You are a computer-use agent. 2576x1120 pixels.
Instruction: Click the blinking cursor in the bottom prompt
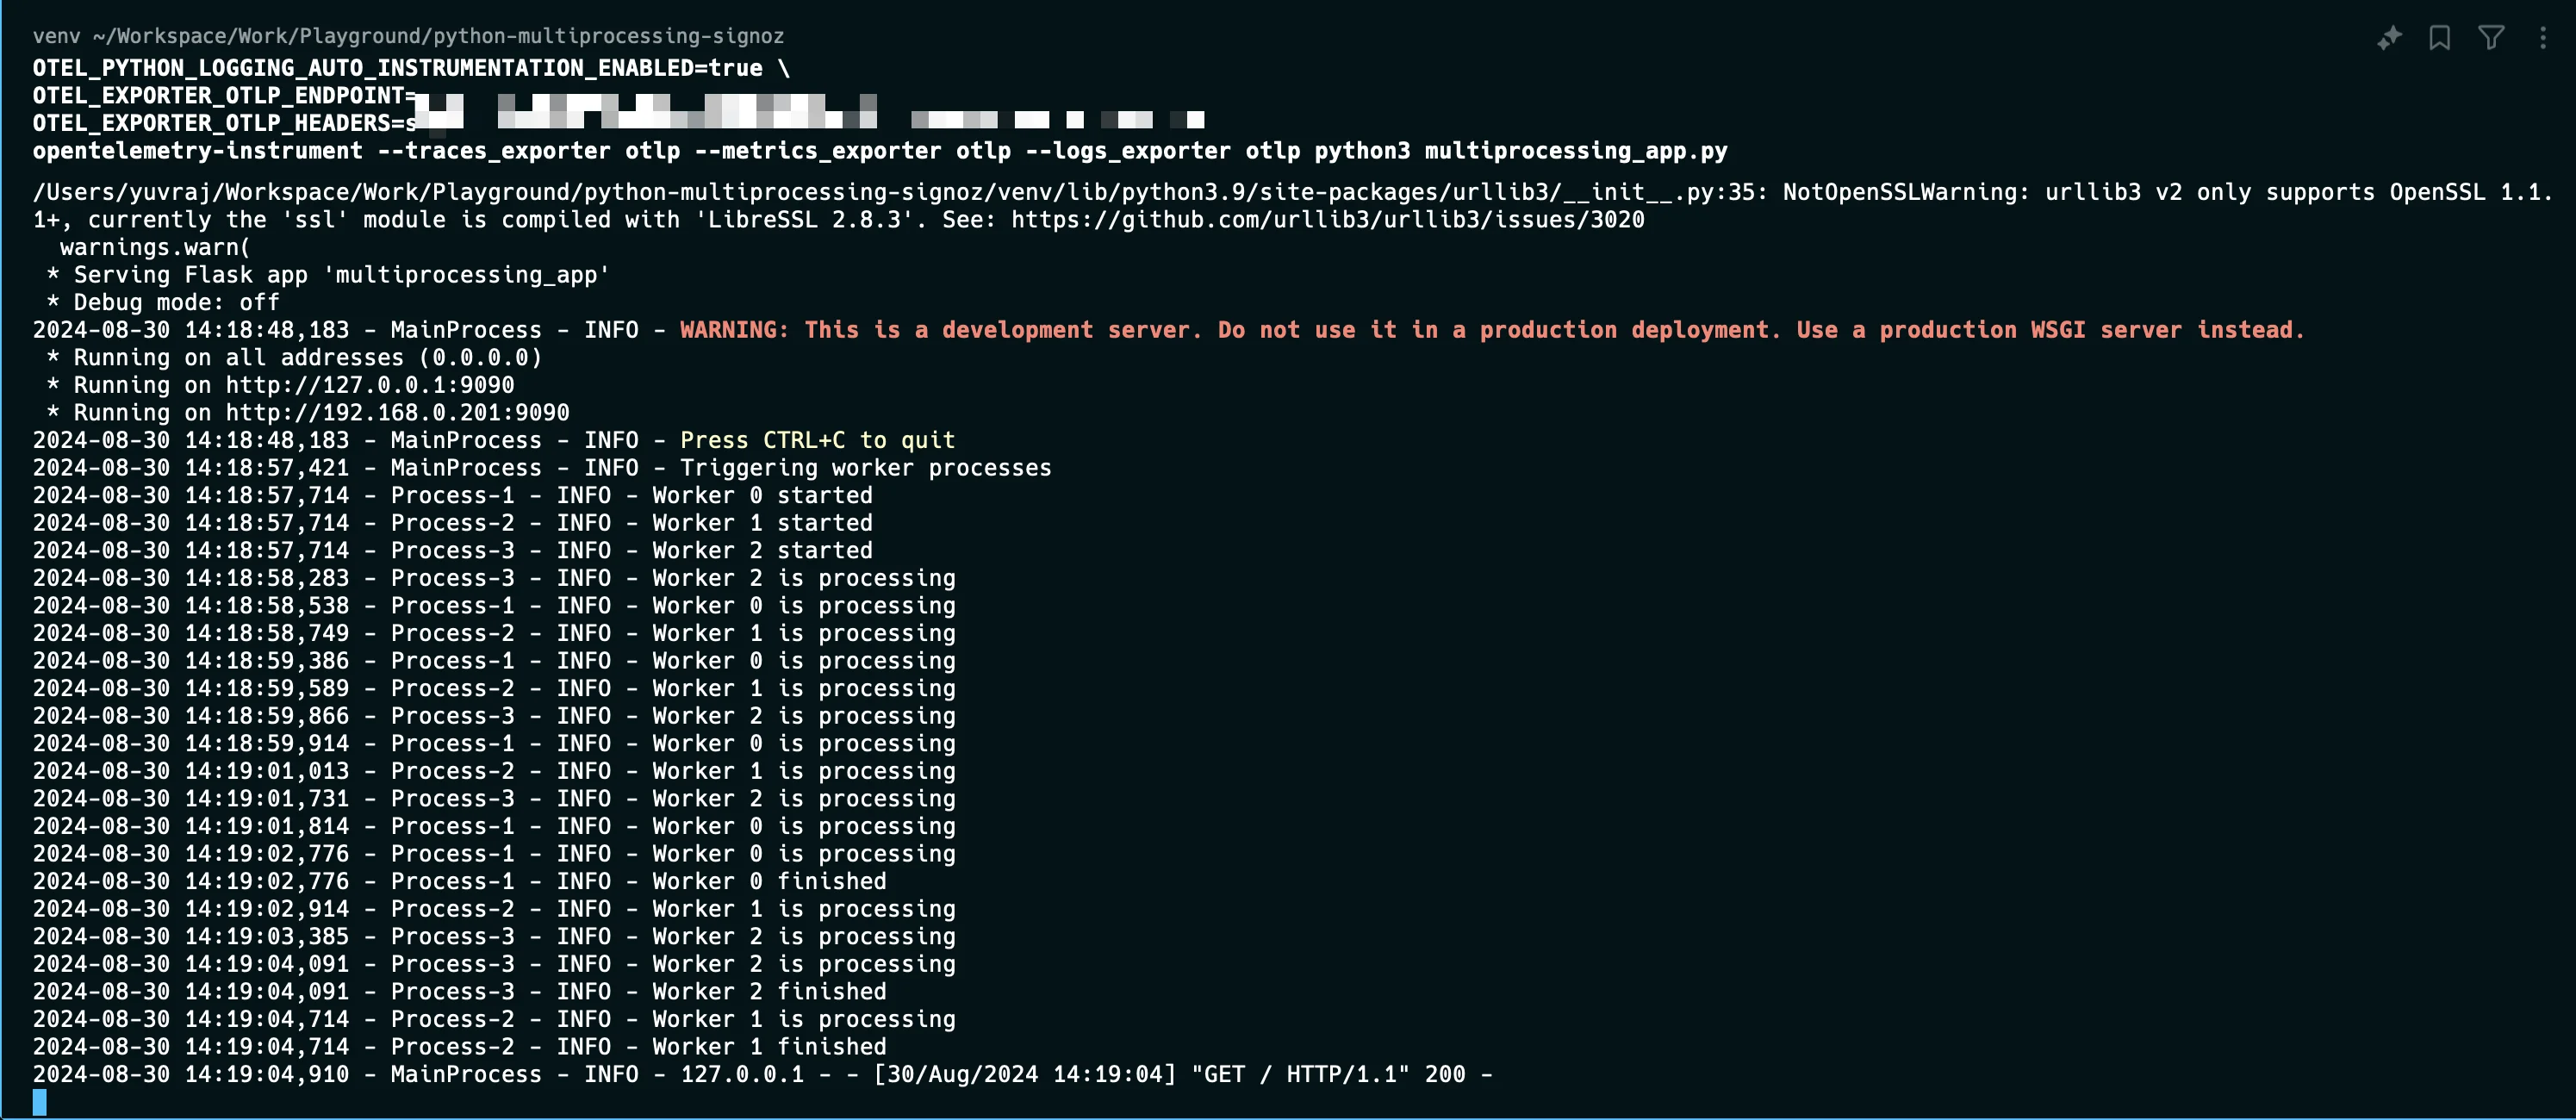pyautogui.click(x=39, y=1102)
